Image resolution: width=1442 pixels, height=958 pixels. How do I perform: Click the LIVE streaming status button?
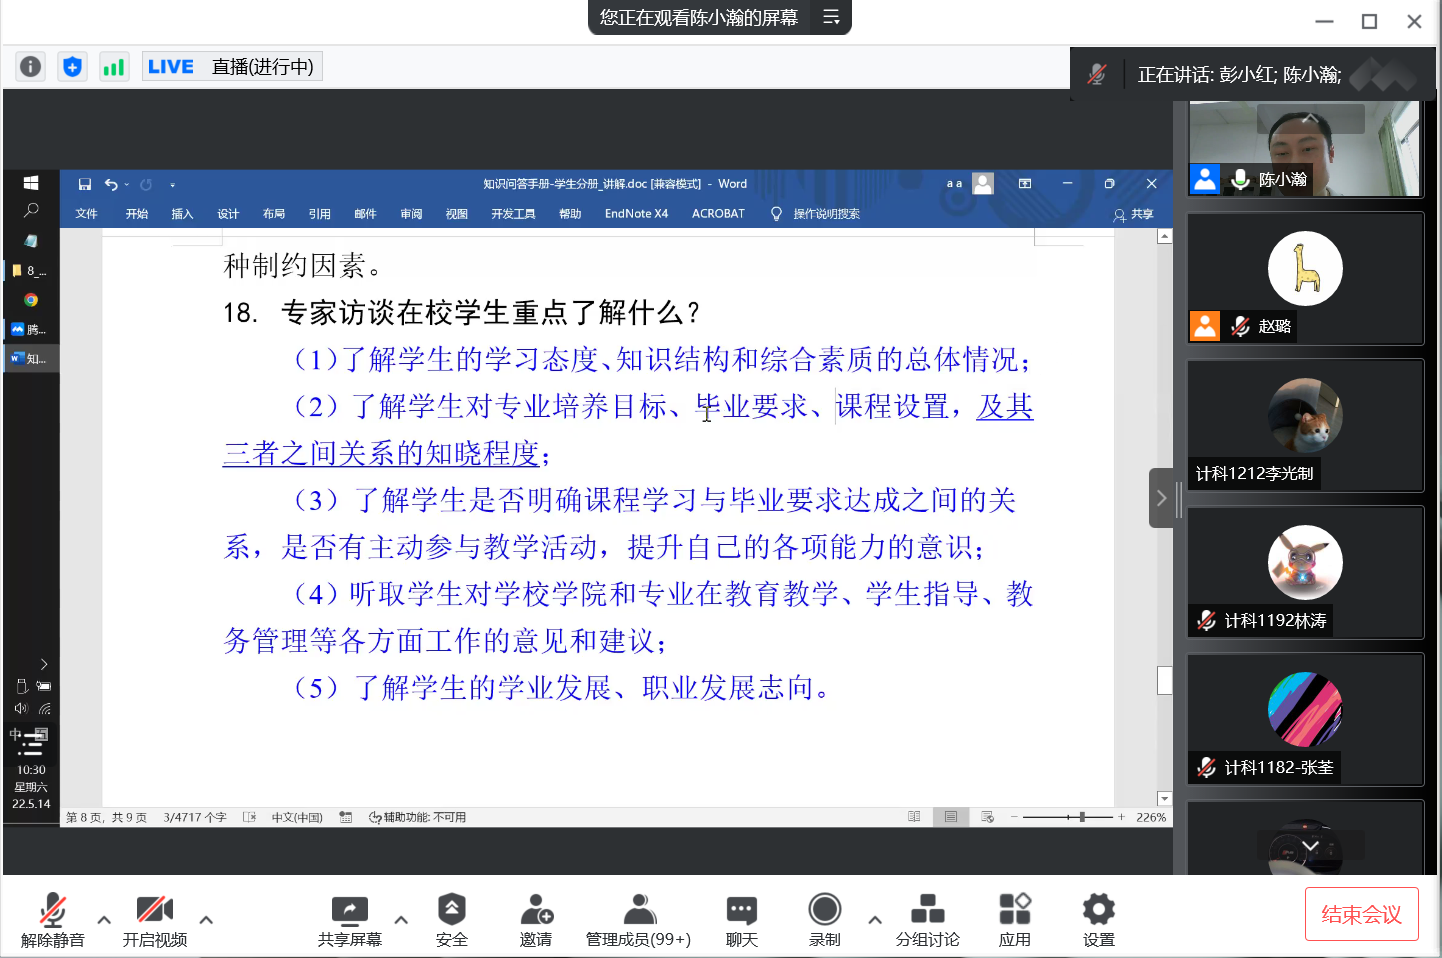pyautogui.click(x=232, y=67)
